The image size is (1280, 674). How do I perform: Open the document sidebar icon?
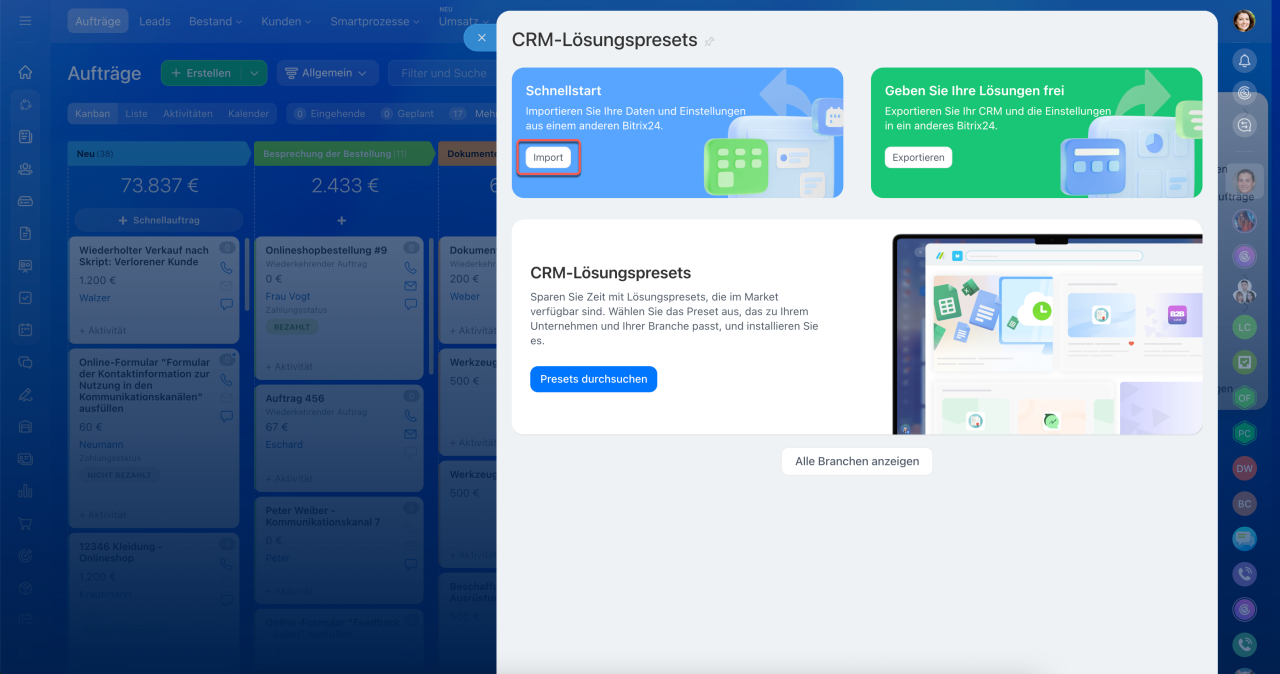coord(25,233)
